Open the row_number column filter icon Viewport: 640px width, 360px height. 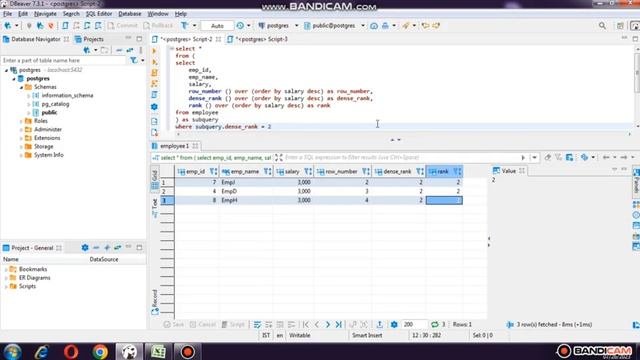click(365, 171)
